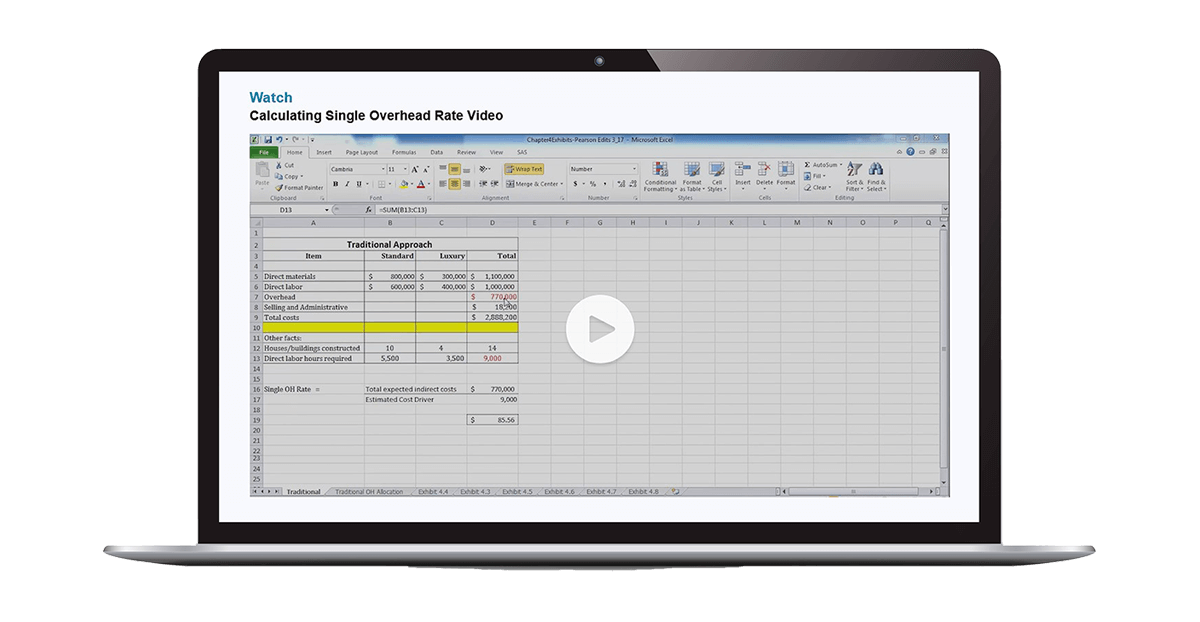Open the Number format dropdown
This screenshot has height=622, width=1200.
tap(633, 169)
